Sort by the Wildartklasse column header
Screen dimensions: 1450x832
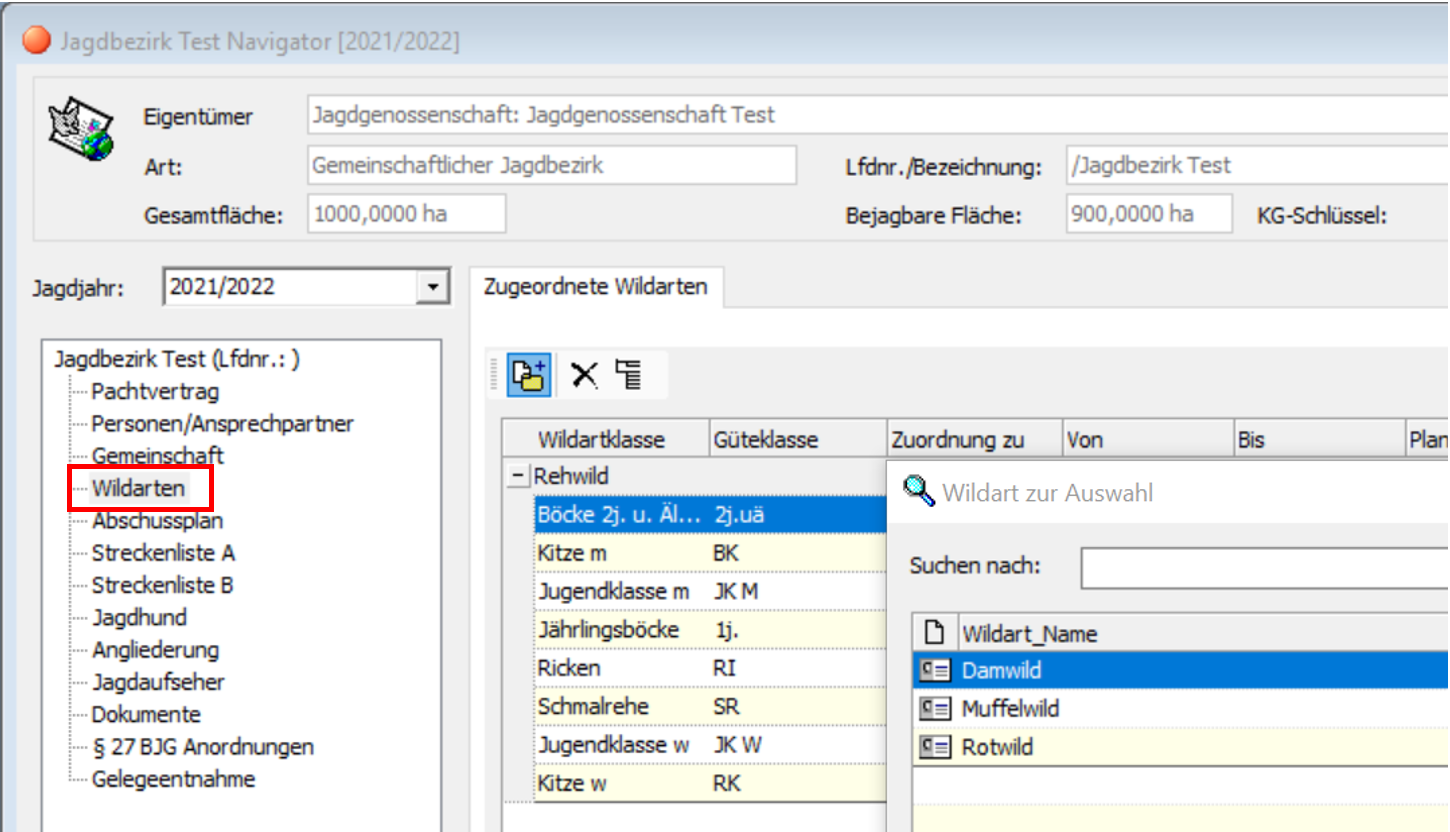[601, 440]
